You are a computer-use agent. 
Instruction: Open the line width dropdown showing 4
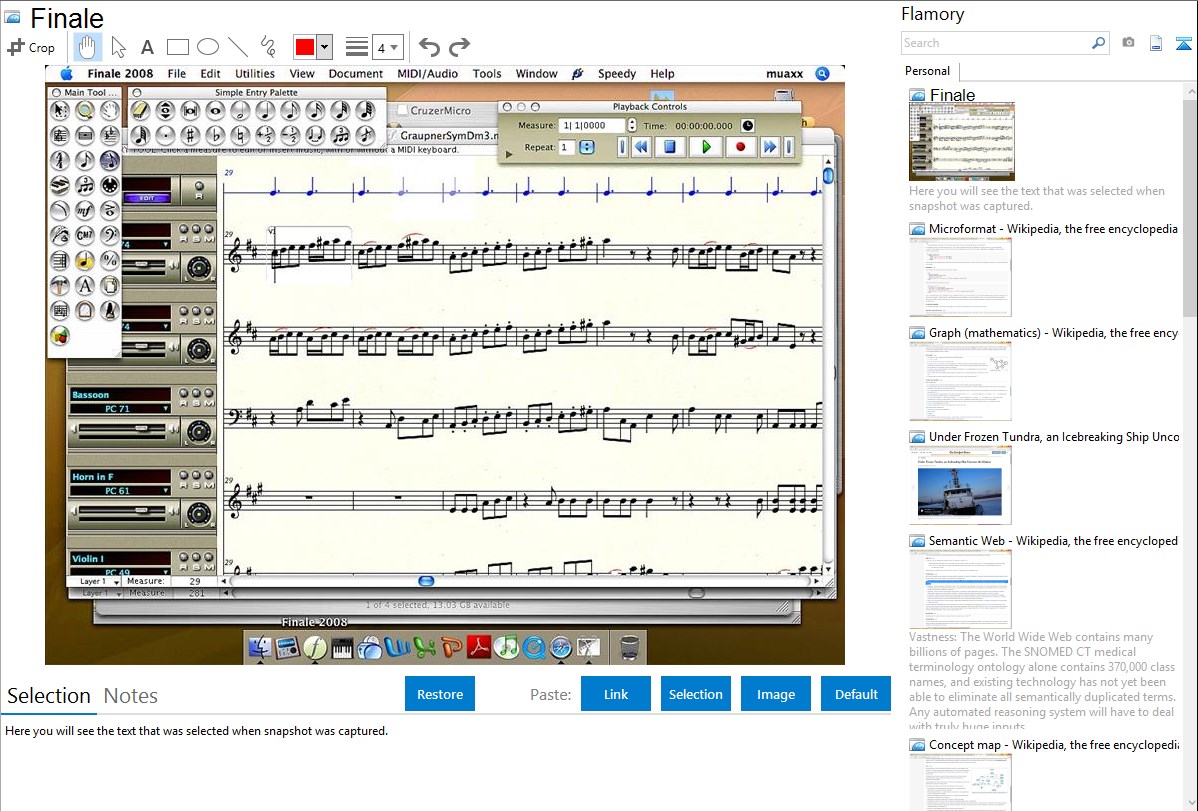click(x=388, y=47)
